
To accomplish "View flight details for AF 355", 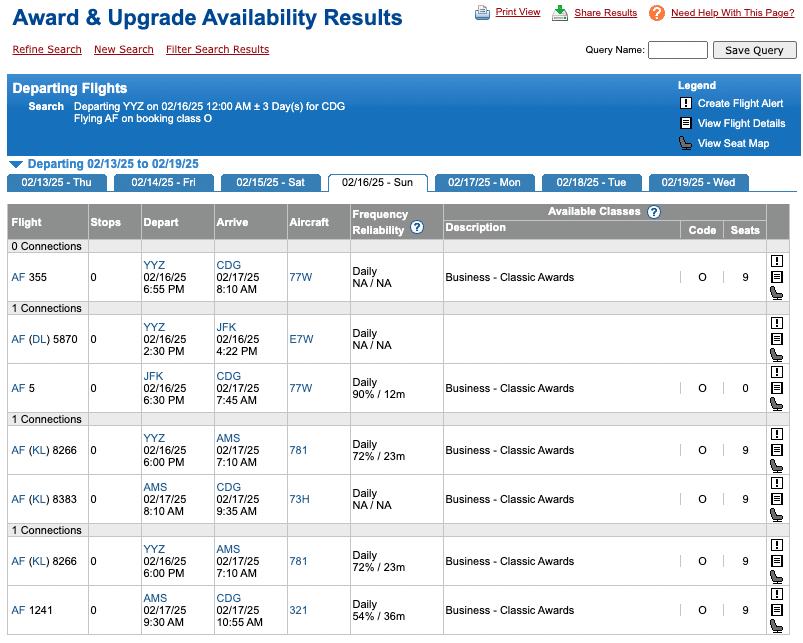I will [x=777, y=277].
